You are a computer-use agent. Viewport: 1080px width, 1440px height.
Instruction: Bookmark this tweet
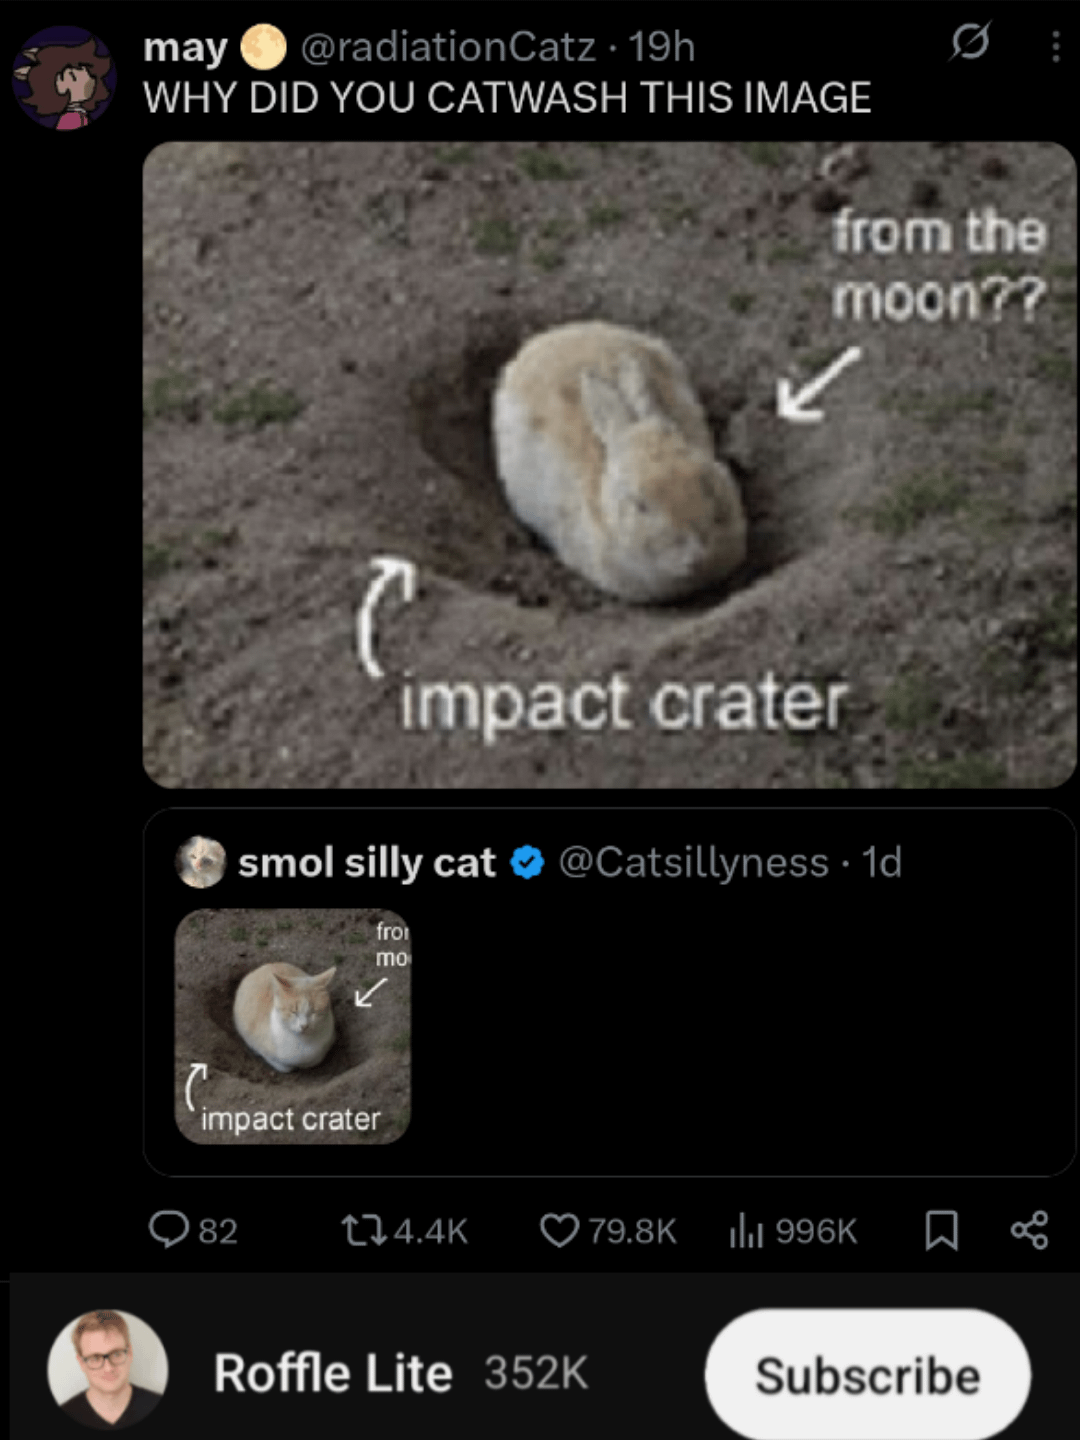tap(941, 1230)
